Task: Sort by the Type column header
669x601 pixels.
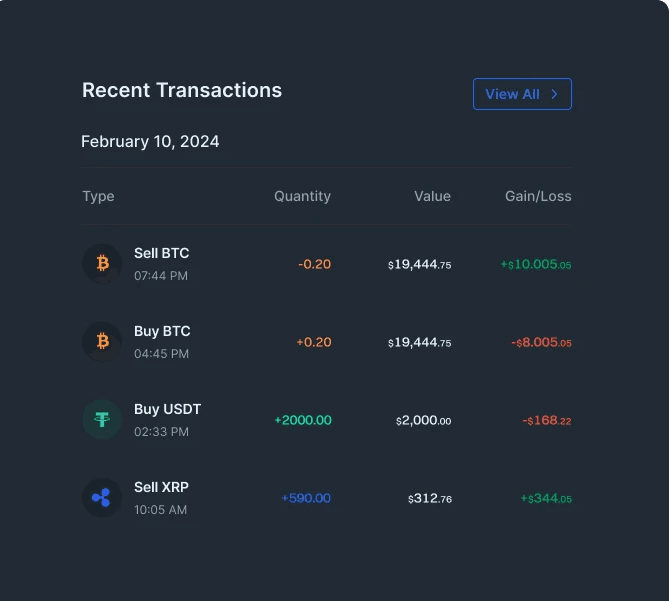Action: click(x=98, y=196)
